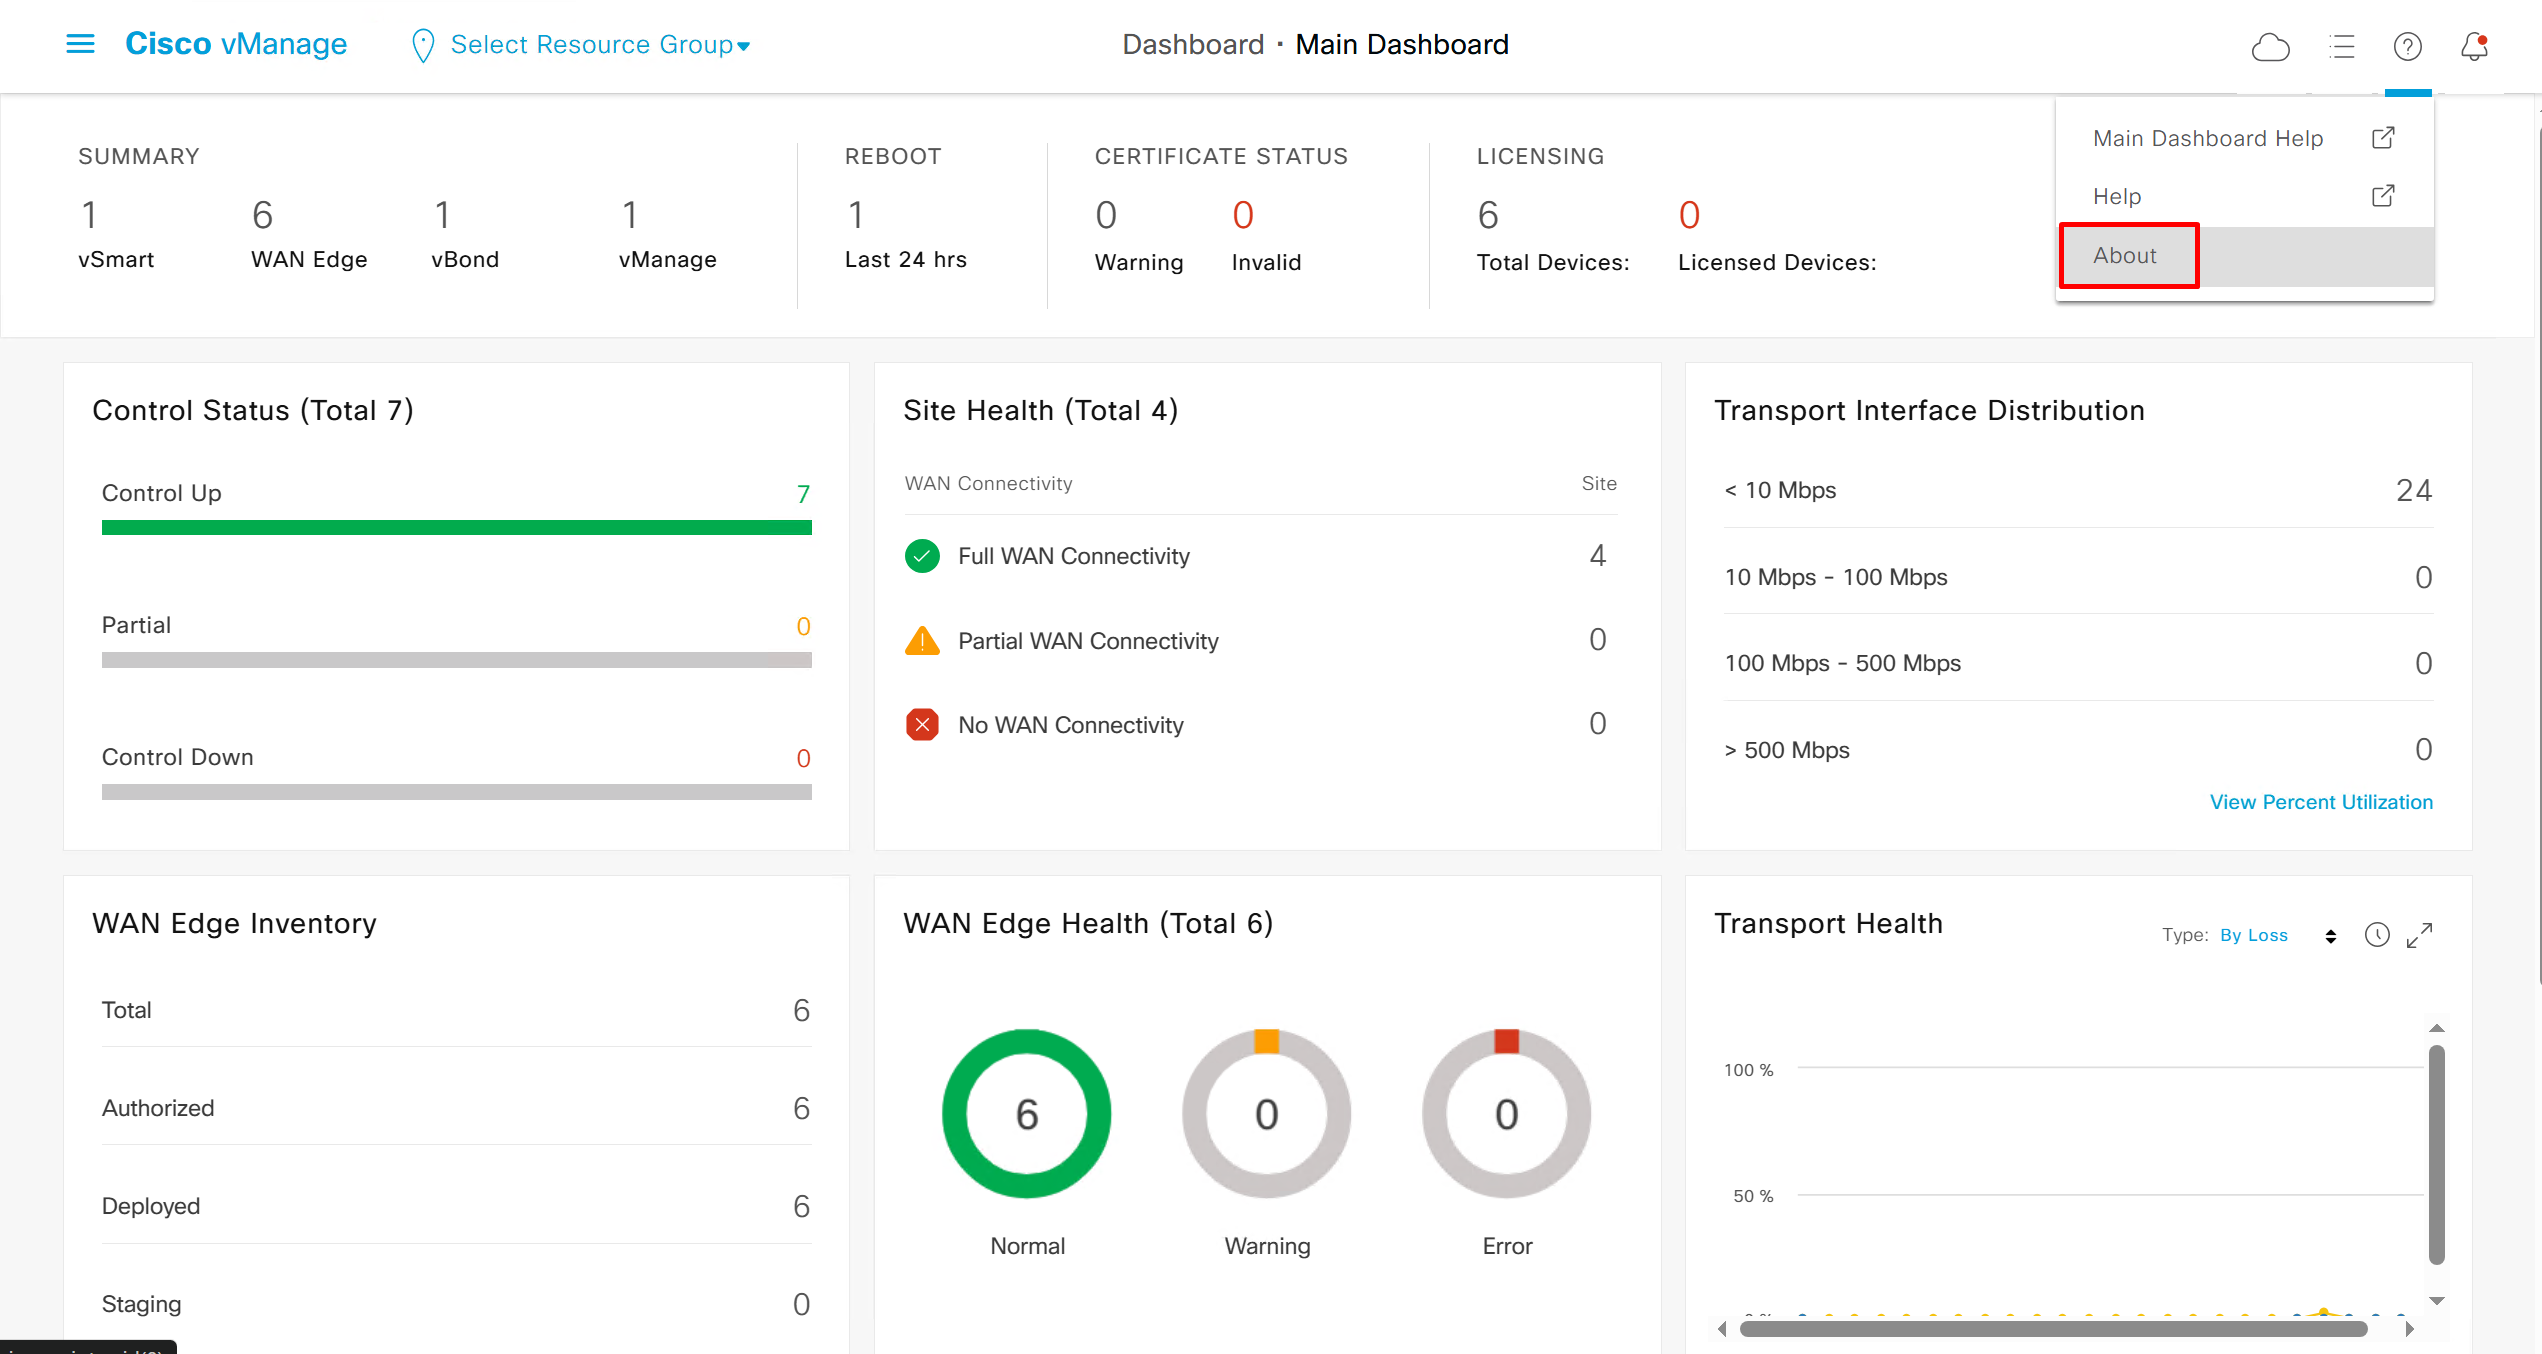
Task: Click the Transport Health horizontal scrollbar
Action: coord(2052,1329)
